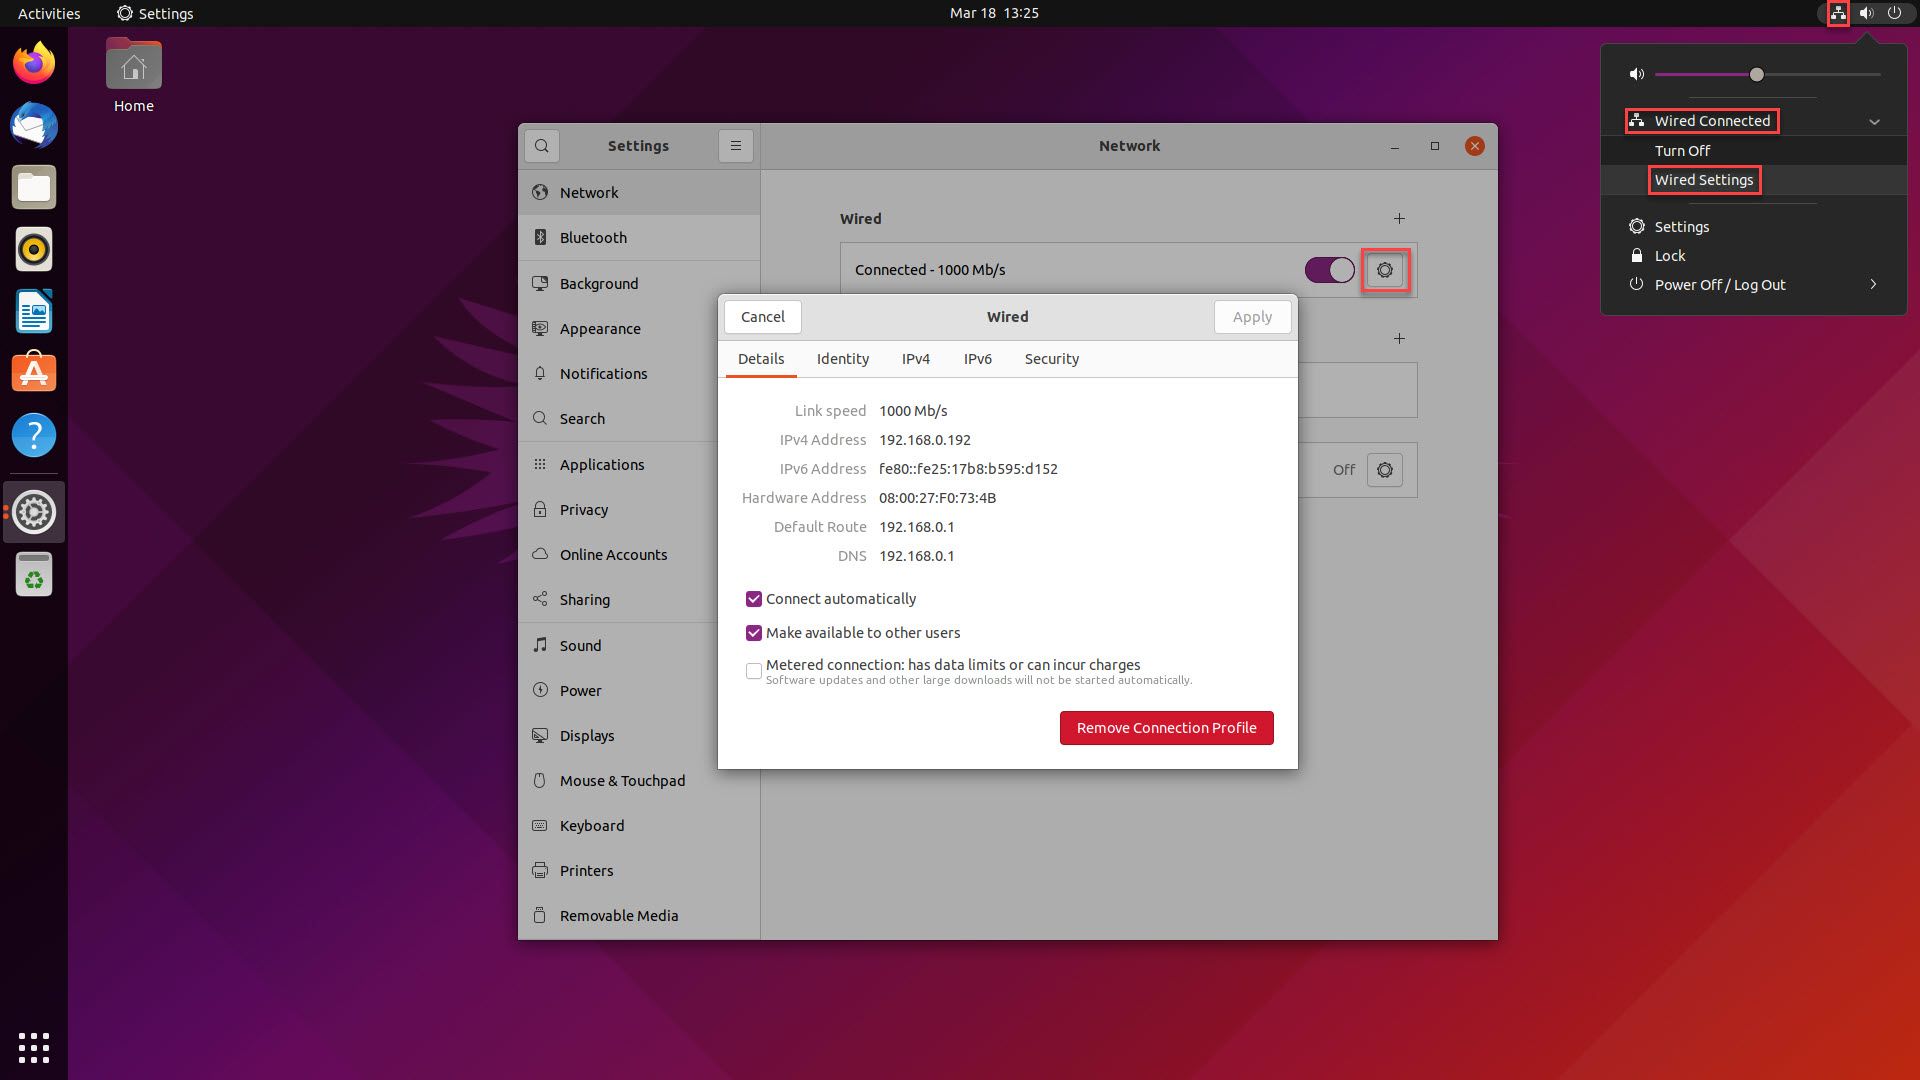The image size is (1920, 1080).
Task: Open Firefox from the dock
Action: [x=34, y=63]
